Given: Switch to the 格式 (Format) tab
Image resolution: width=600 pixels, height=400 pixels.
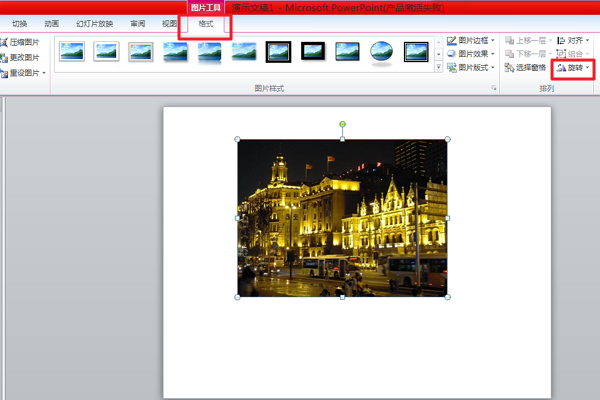Looking at the screenshot, I should point(204,22).
